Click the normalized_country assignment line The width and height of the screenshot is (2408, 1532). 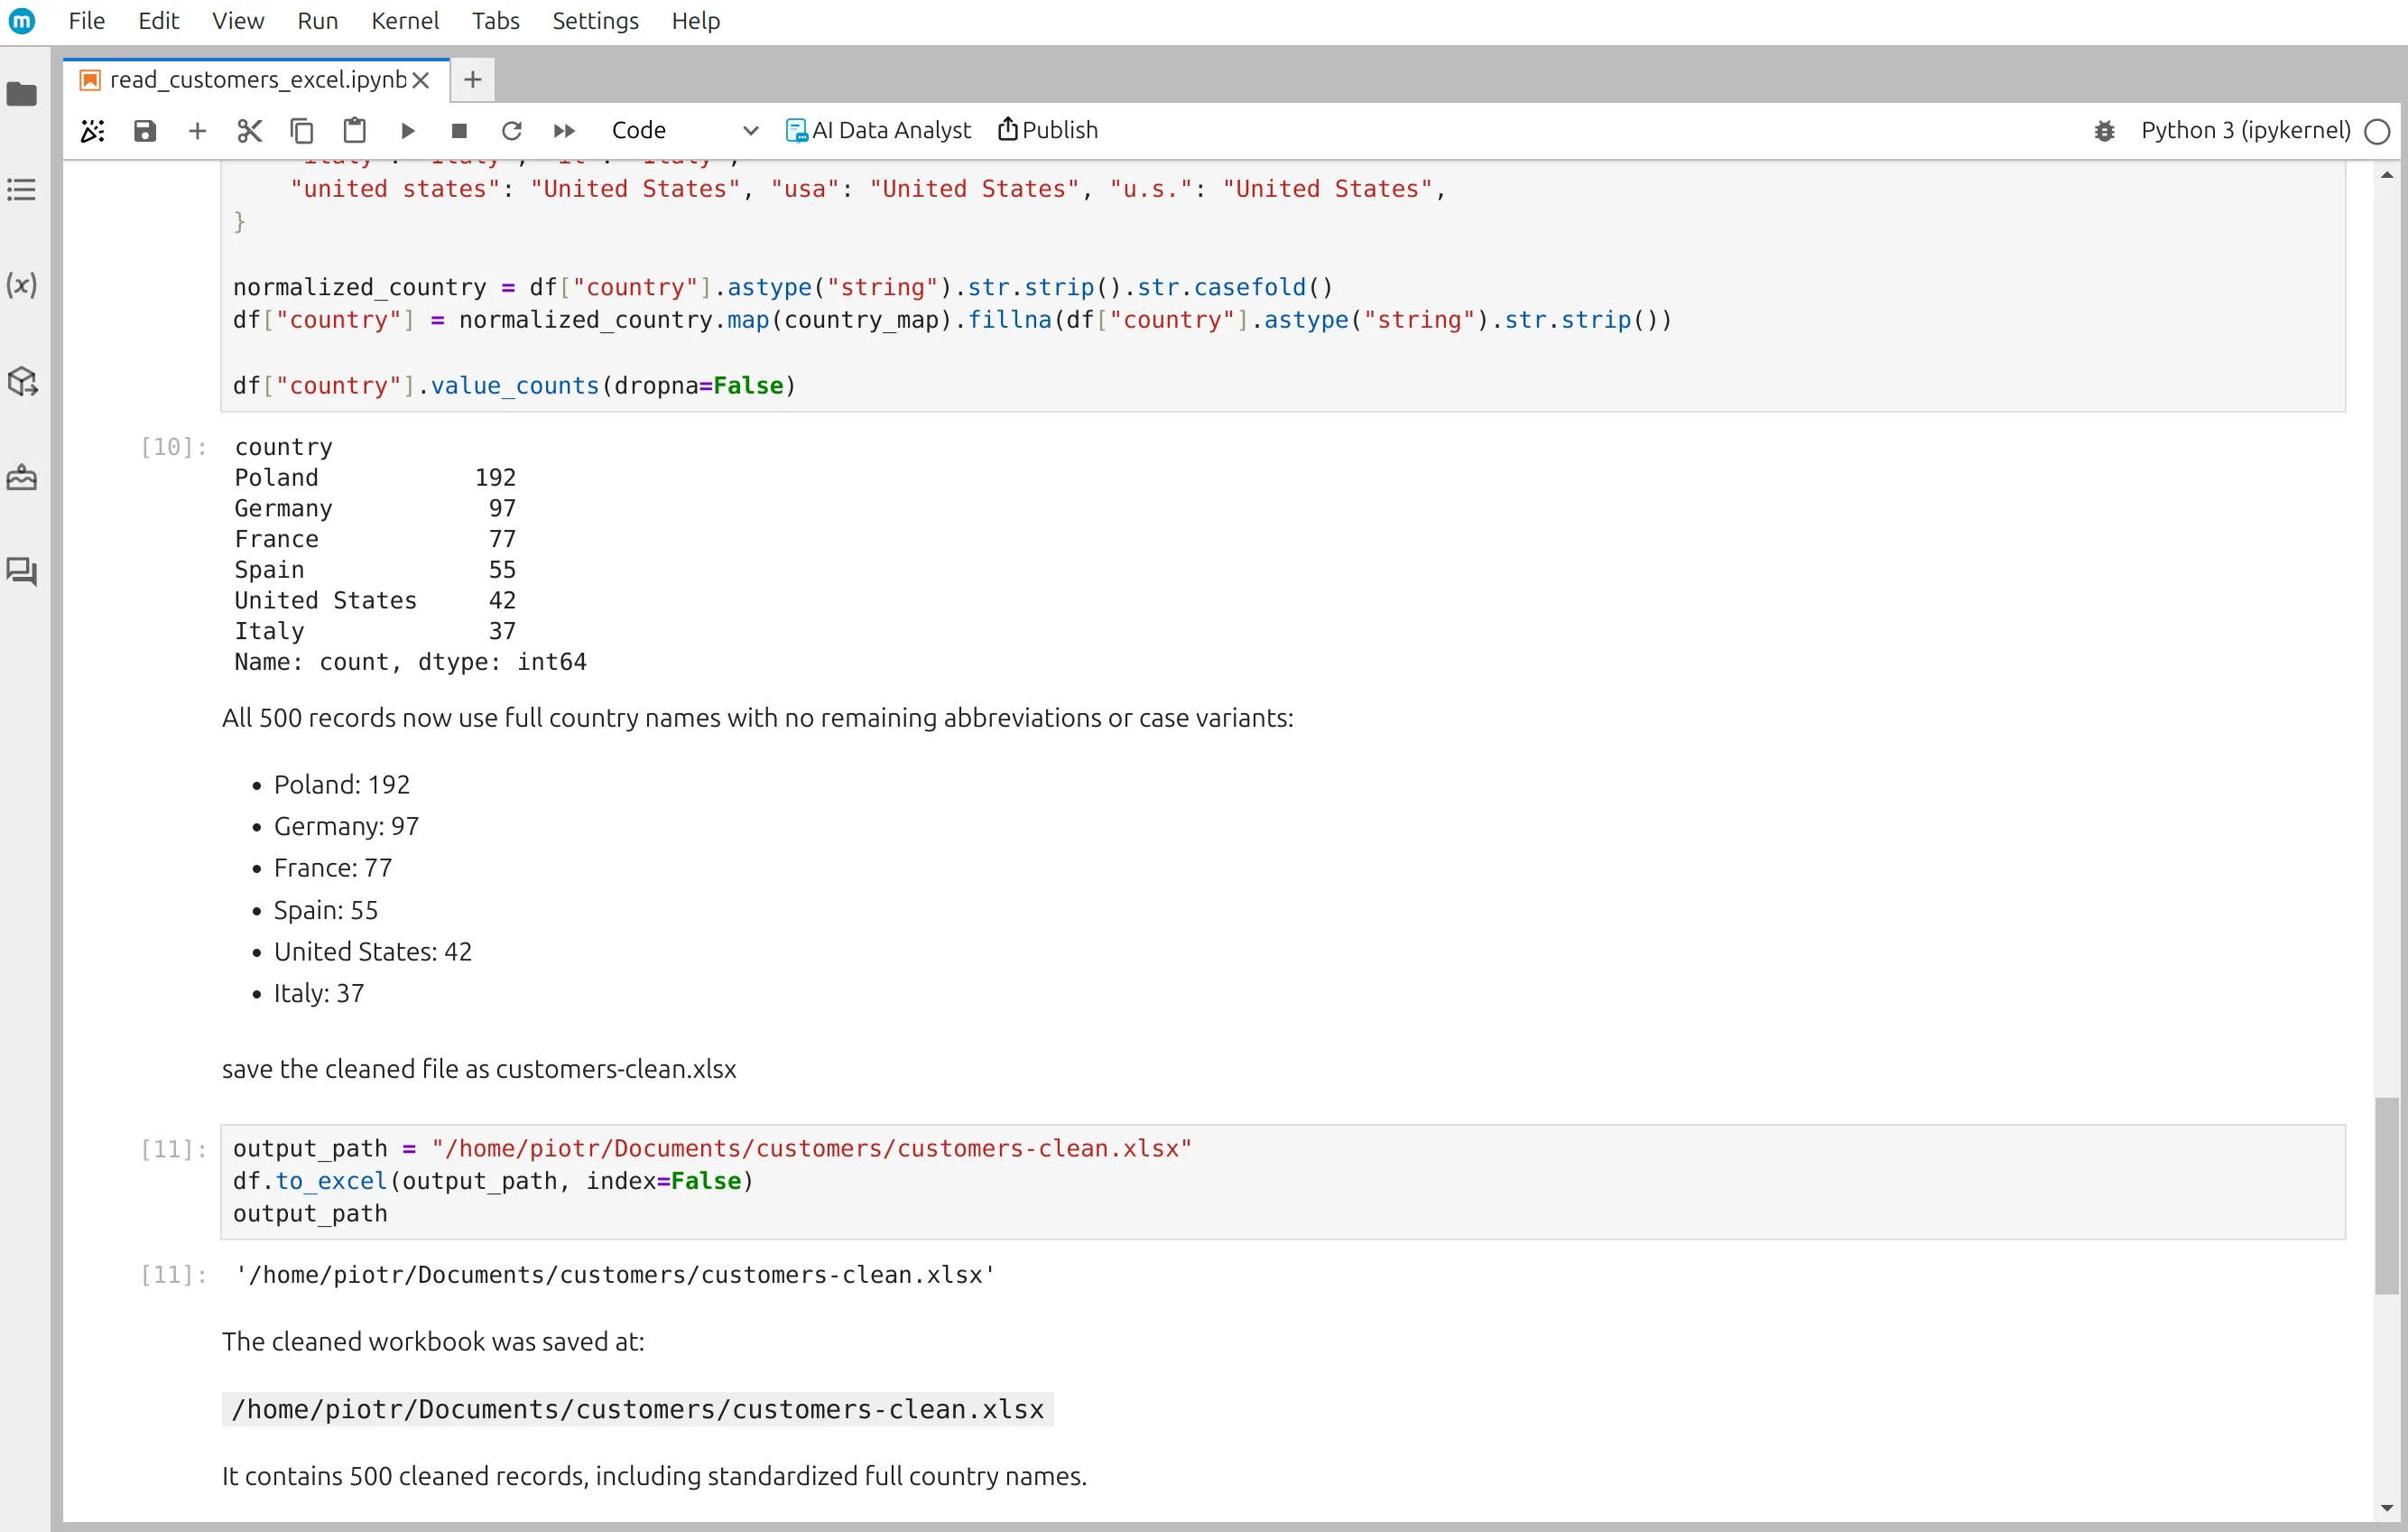click(783, 288)
